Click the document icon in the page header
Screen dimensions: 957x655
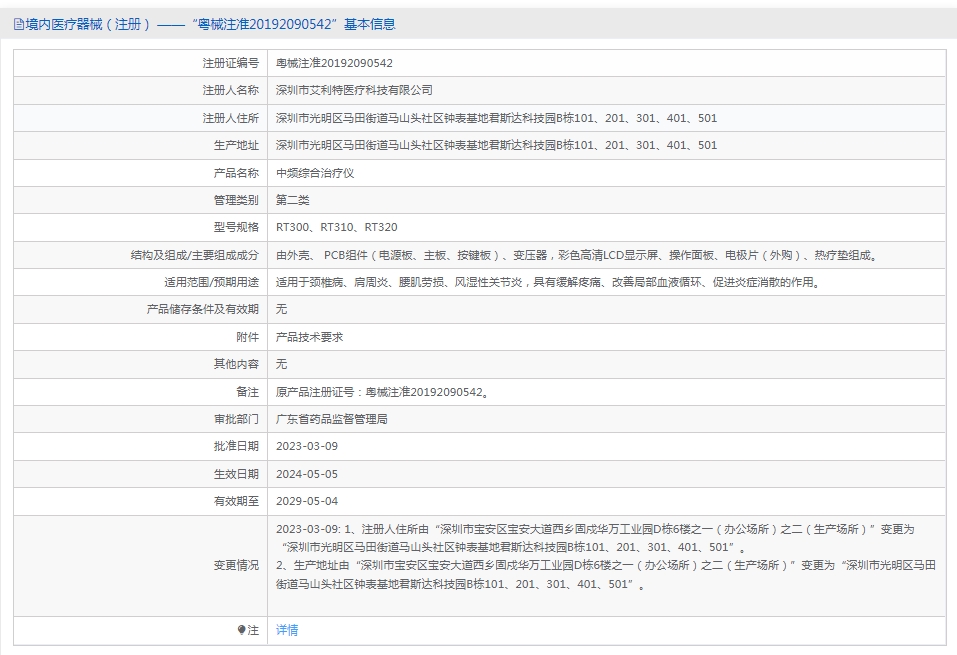click(x=19, y=24)
